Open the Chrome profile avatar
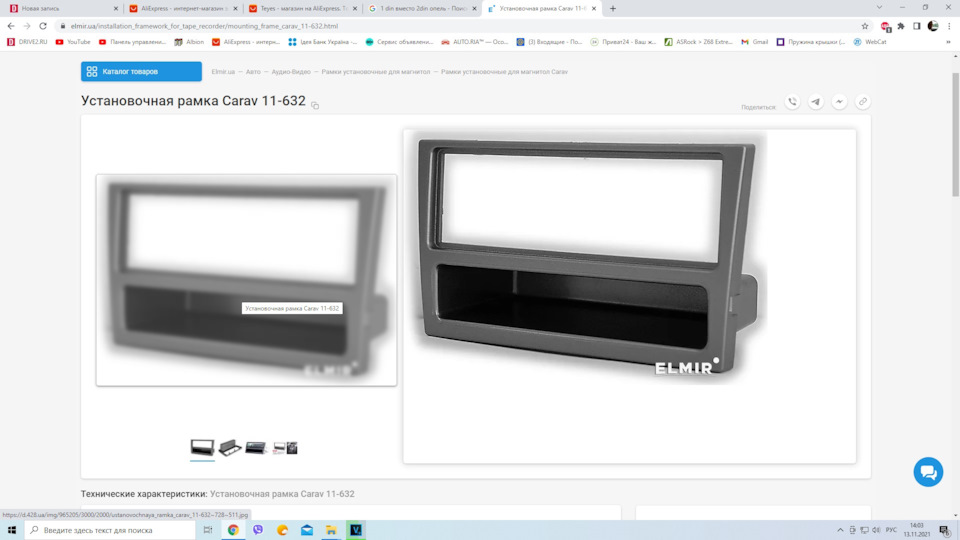The height and width of the screenshot is (540, 960). coord(932,26)
